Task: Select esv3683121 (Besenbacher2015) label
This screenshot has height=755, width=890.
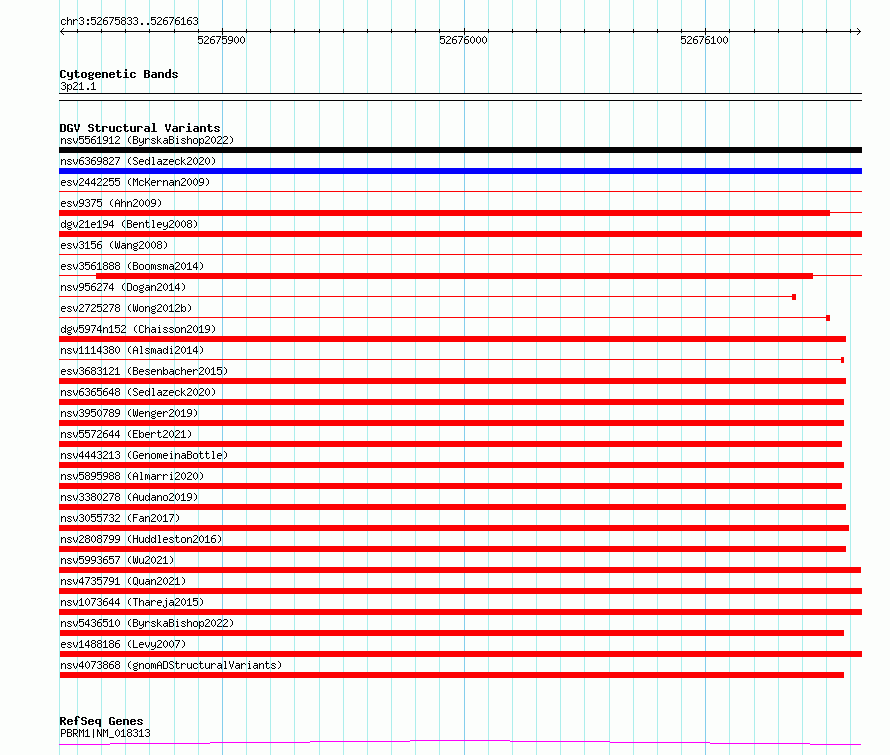Action: [144, 371]
